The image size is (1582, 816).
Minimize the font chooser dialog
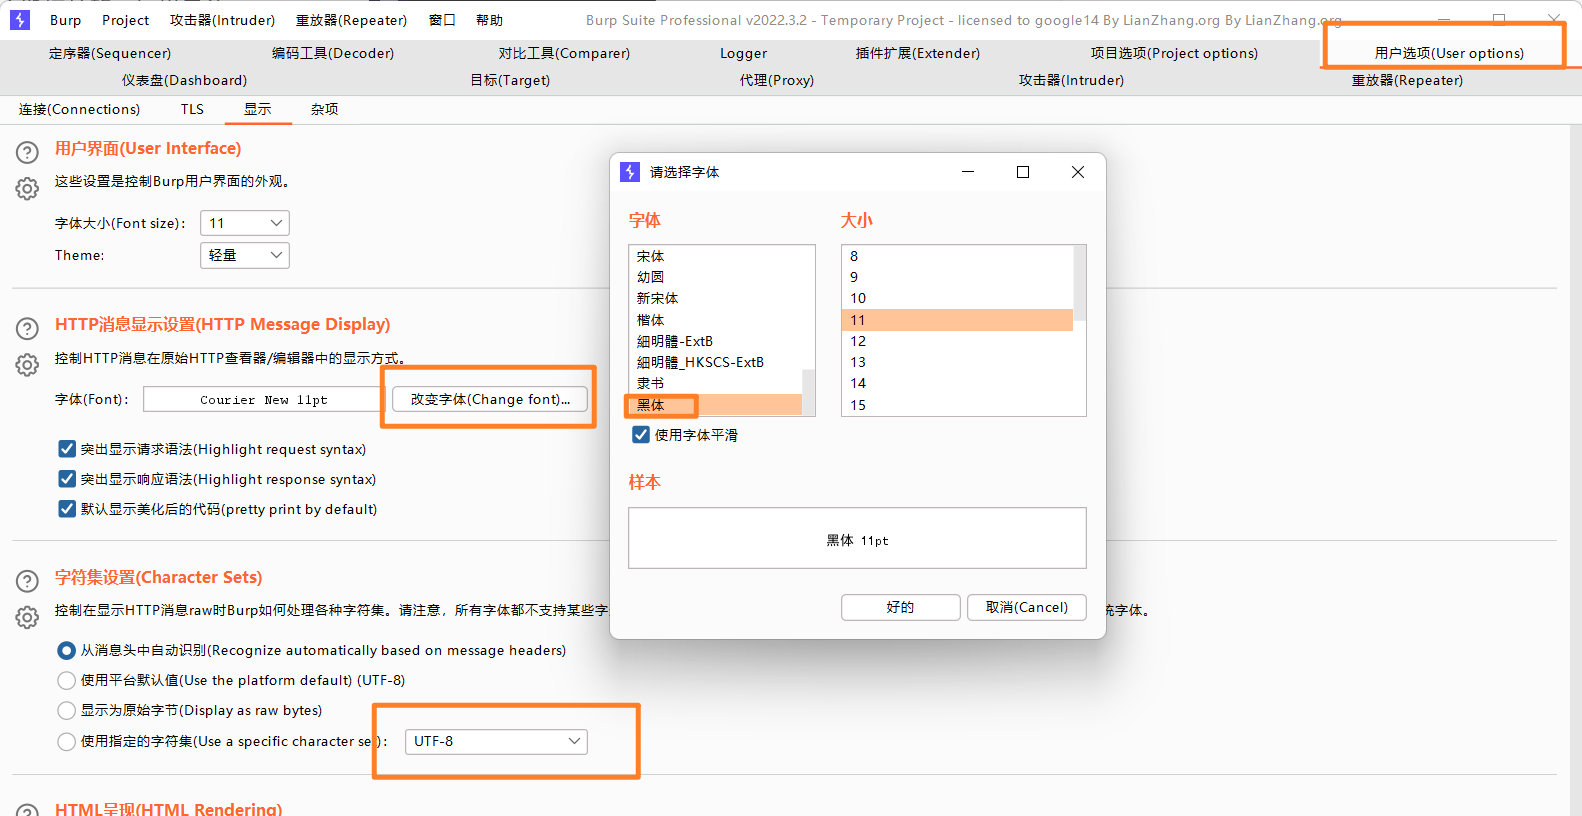pos(968,172)
